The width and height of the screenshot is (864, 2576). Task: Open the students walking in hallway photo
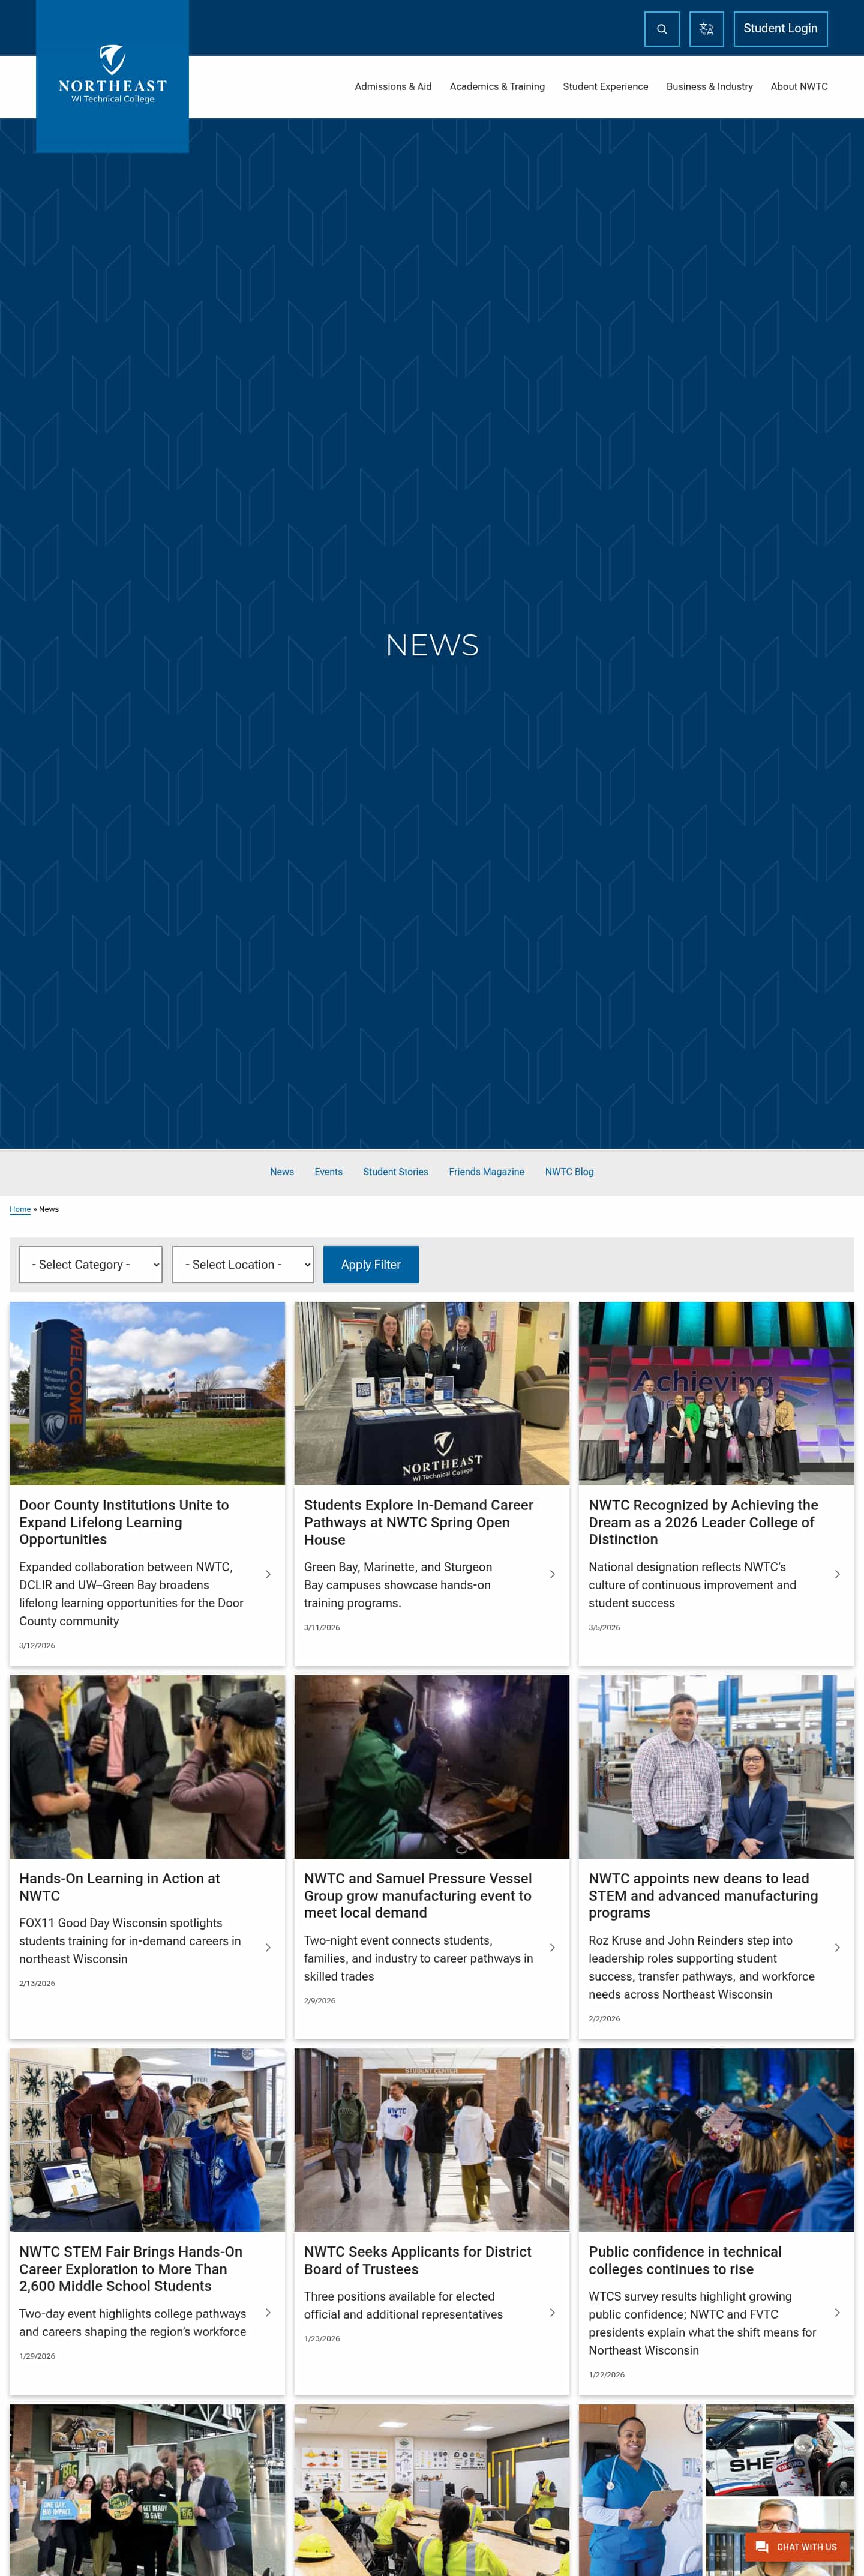pyautogui.click(x=432, y=2140)
